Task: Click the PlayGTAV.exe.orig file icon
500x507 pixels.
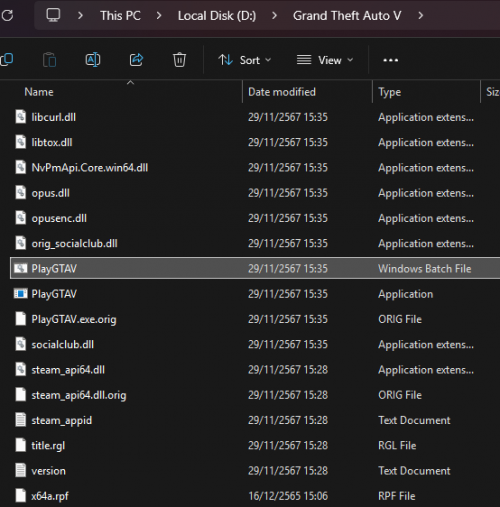Action: point(21,319)
